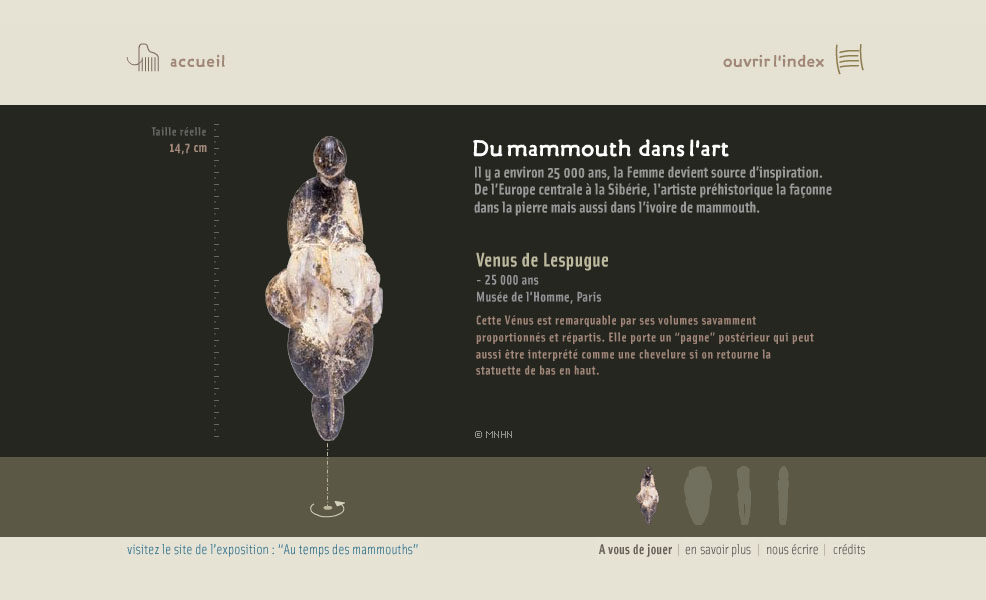986x600 pixels.
Task: Visit the exposition site link 'Au temps des mammouths'
Action: pyautogui.click(x=272, y=550)
